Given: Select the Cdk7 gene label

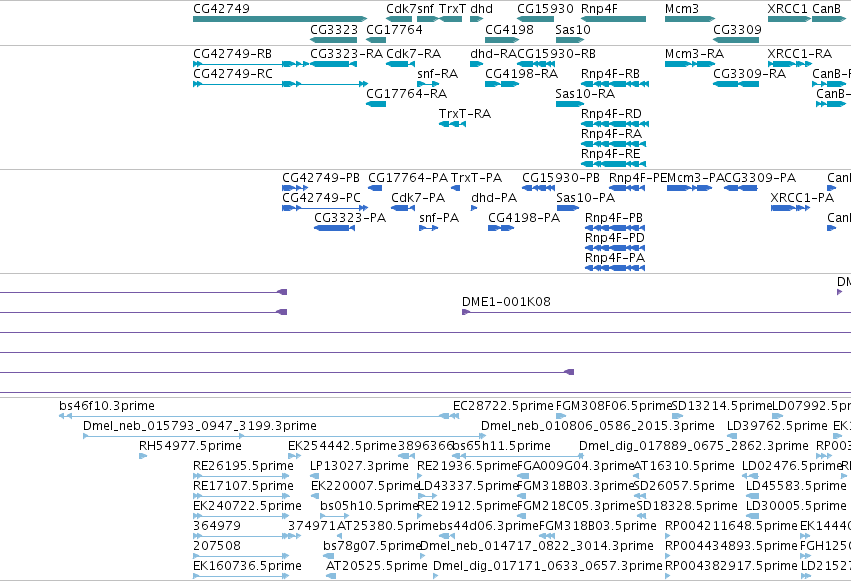Looking at the screenshot, I should (x=401, y=9).
